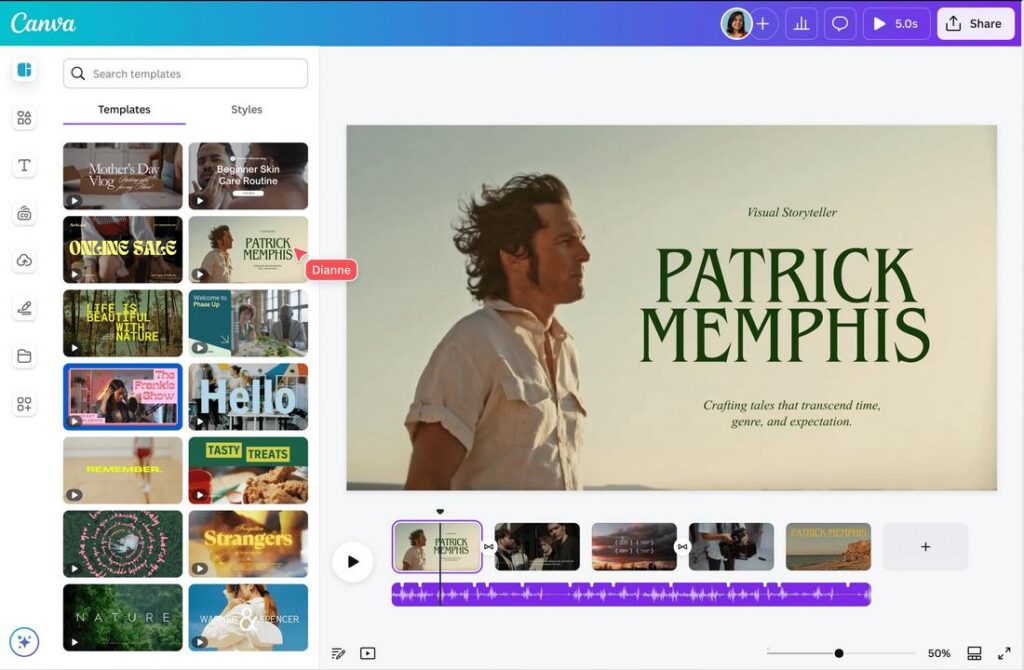Start presenting with the 5.0s play button
Image resolution: width=1024 pixels, height=670 pixels.
(896, 23)
